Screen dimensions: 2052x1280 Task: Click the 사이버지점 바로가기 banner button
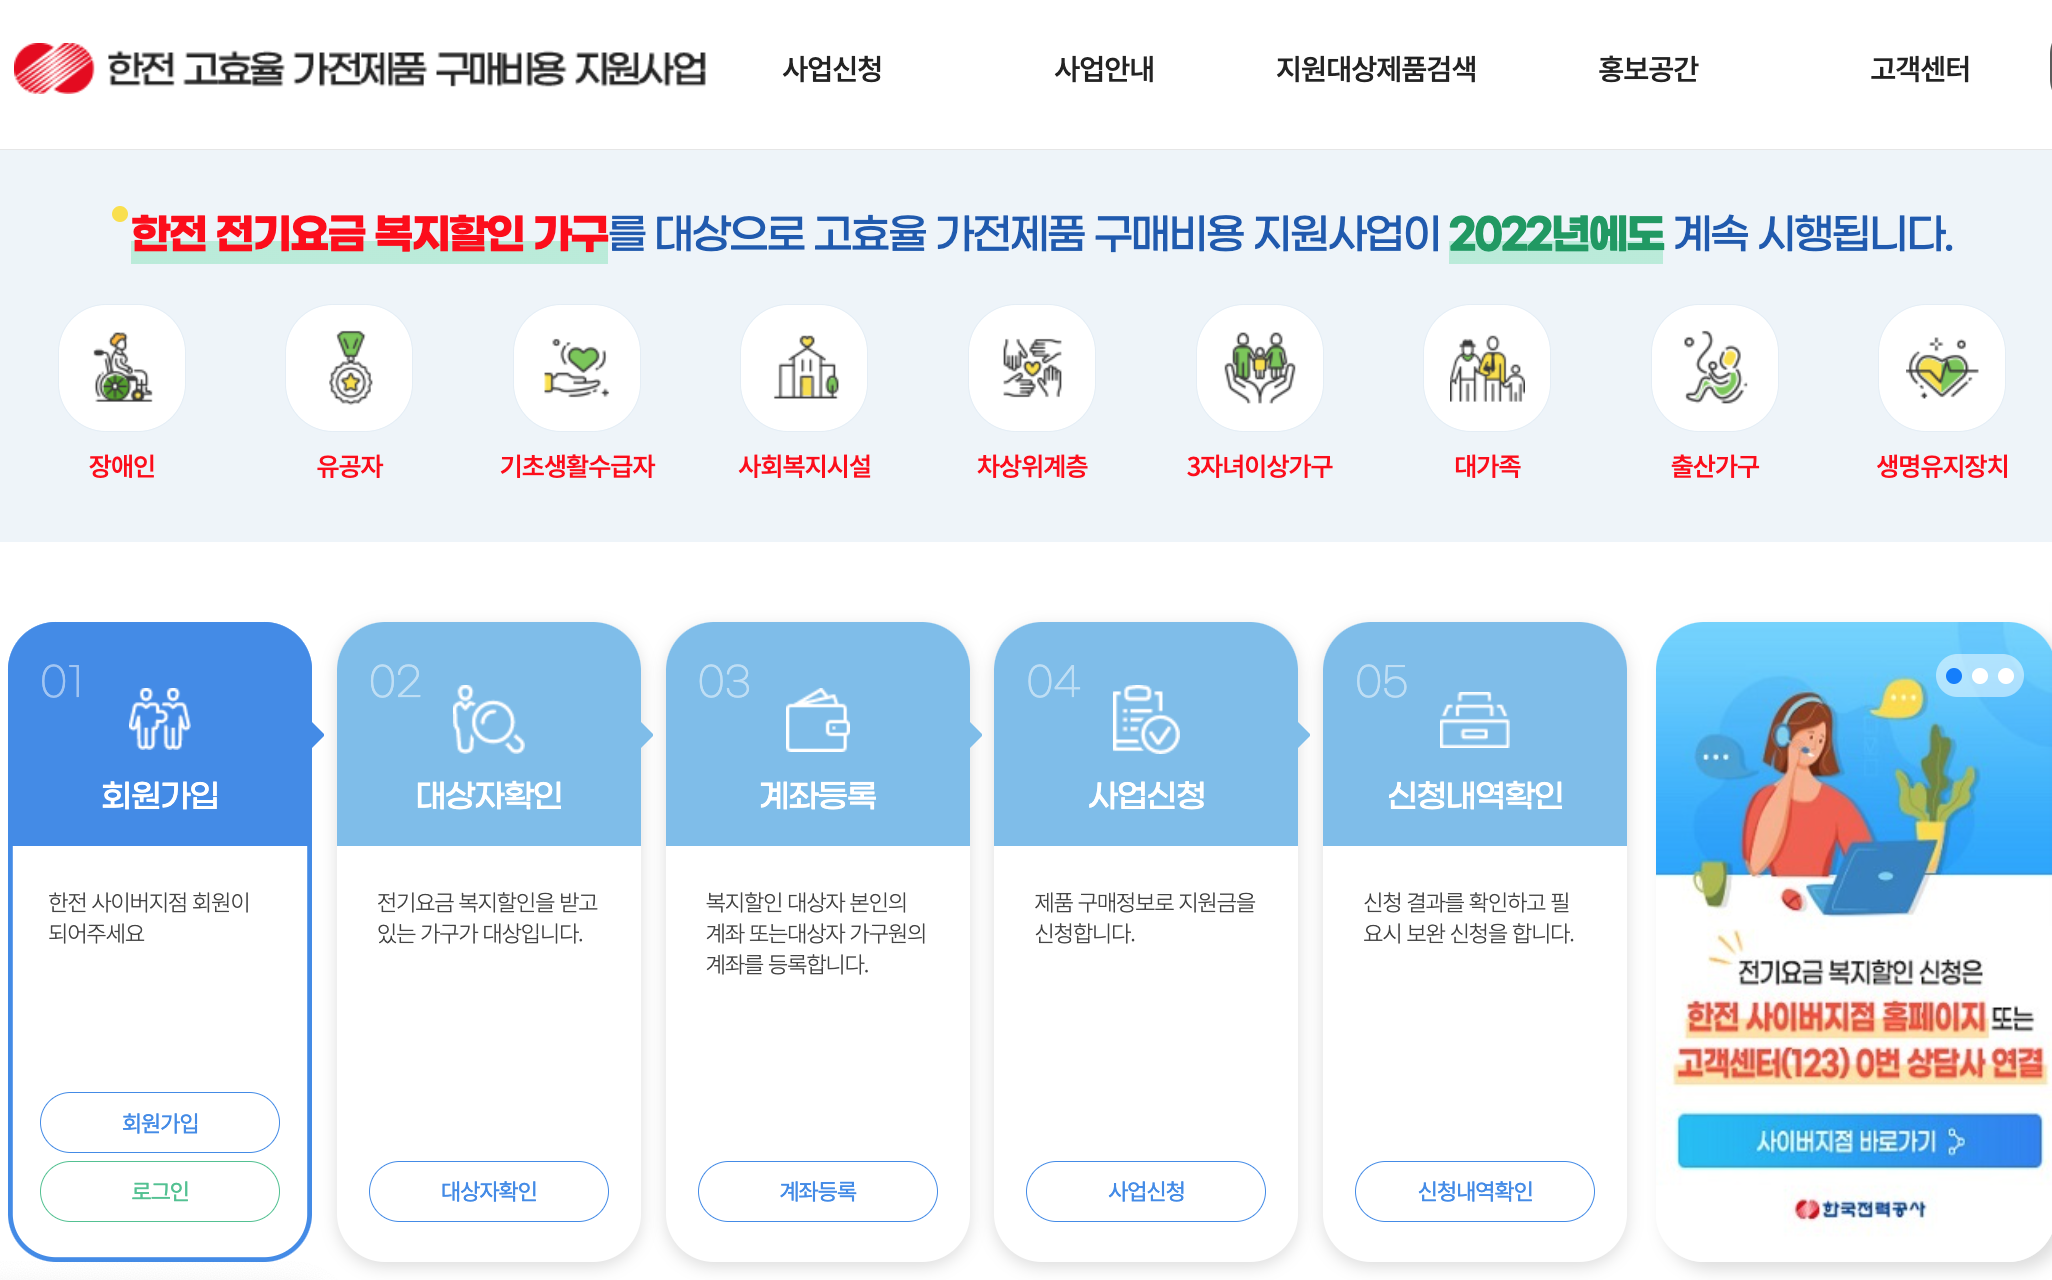[x=1860, y=1141]
